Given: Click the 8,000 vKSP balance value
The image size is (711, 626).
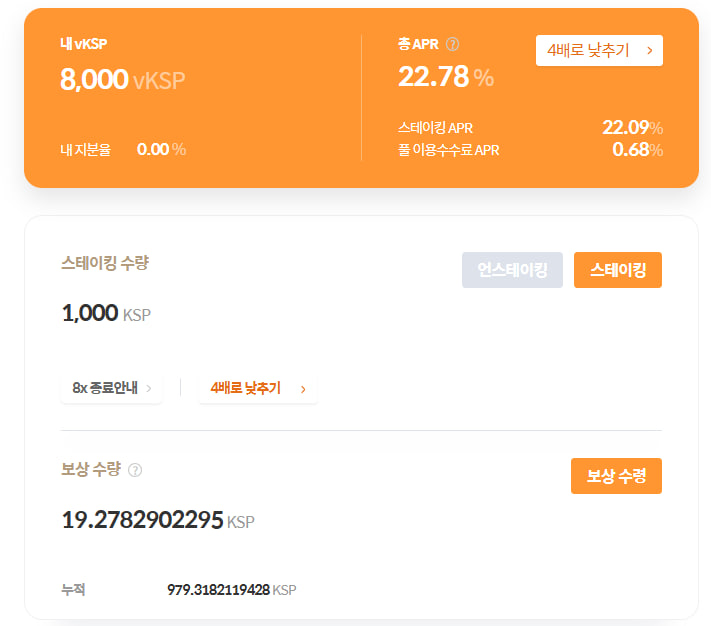Looking at the screenshot, I should [x=123, y=80].
